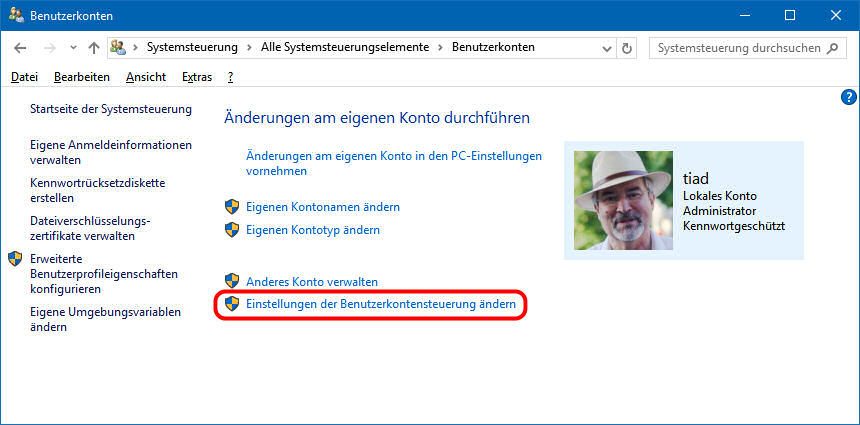Viewport: 860px width, 425px height.
Task: Expand the address bar history dropdown
Action: coord(606,48)
